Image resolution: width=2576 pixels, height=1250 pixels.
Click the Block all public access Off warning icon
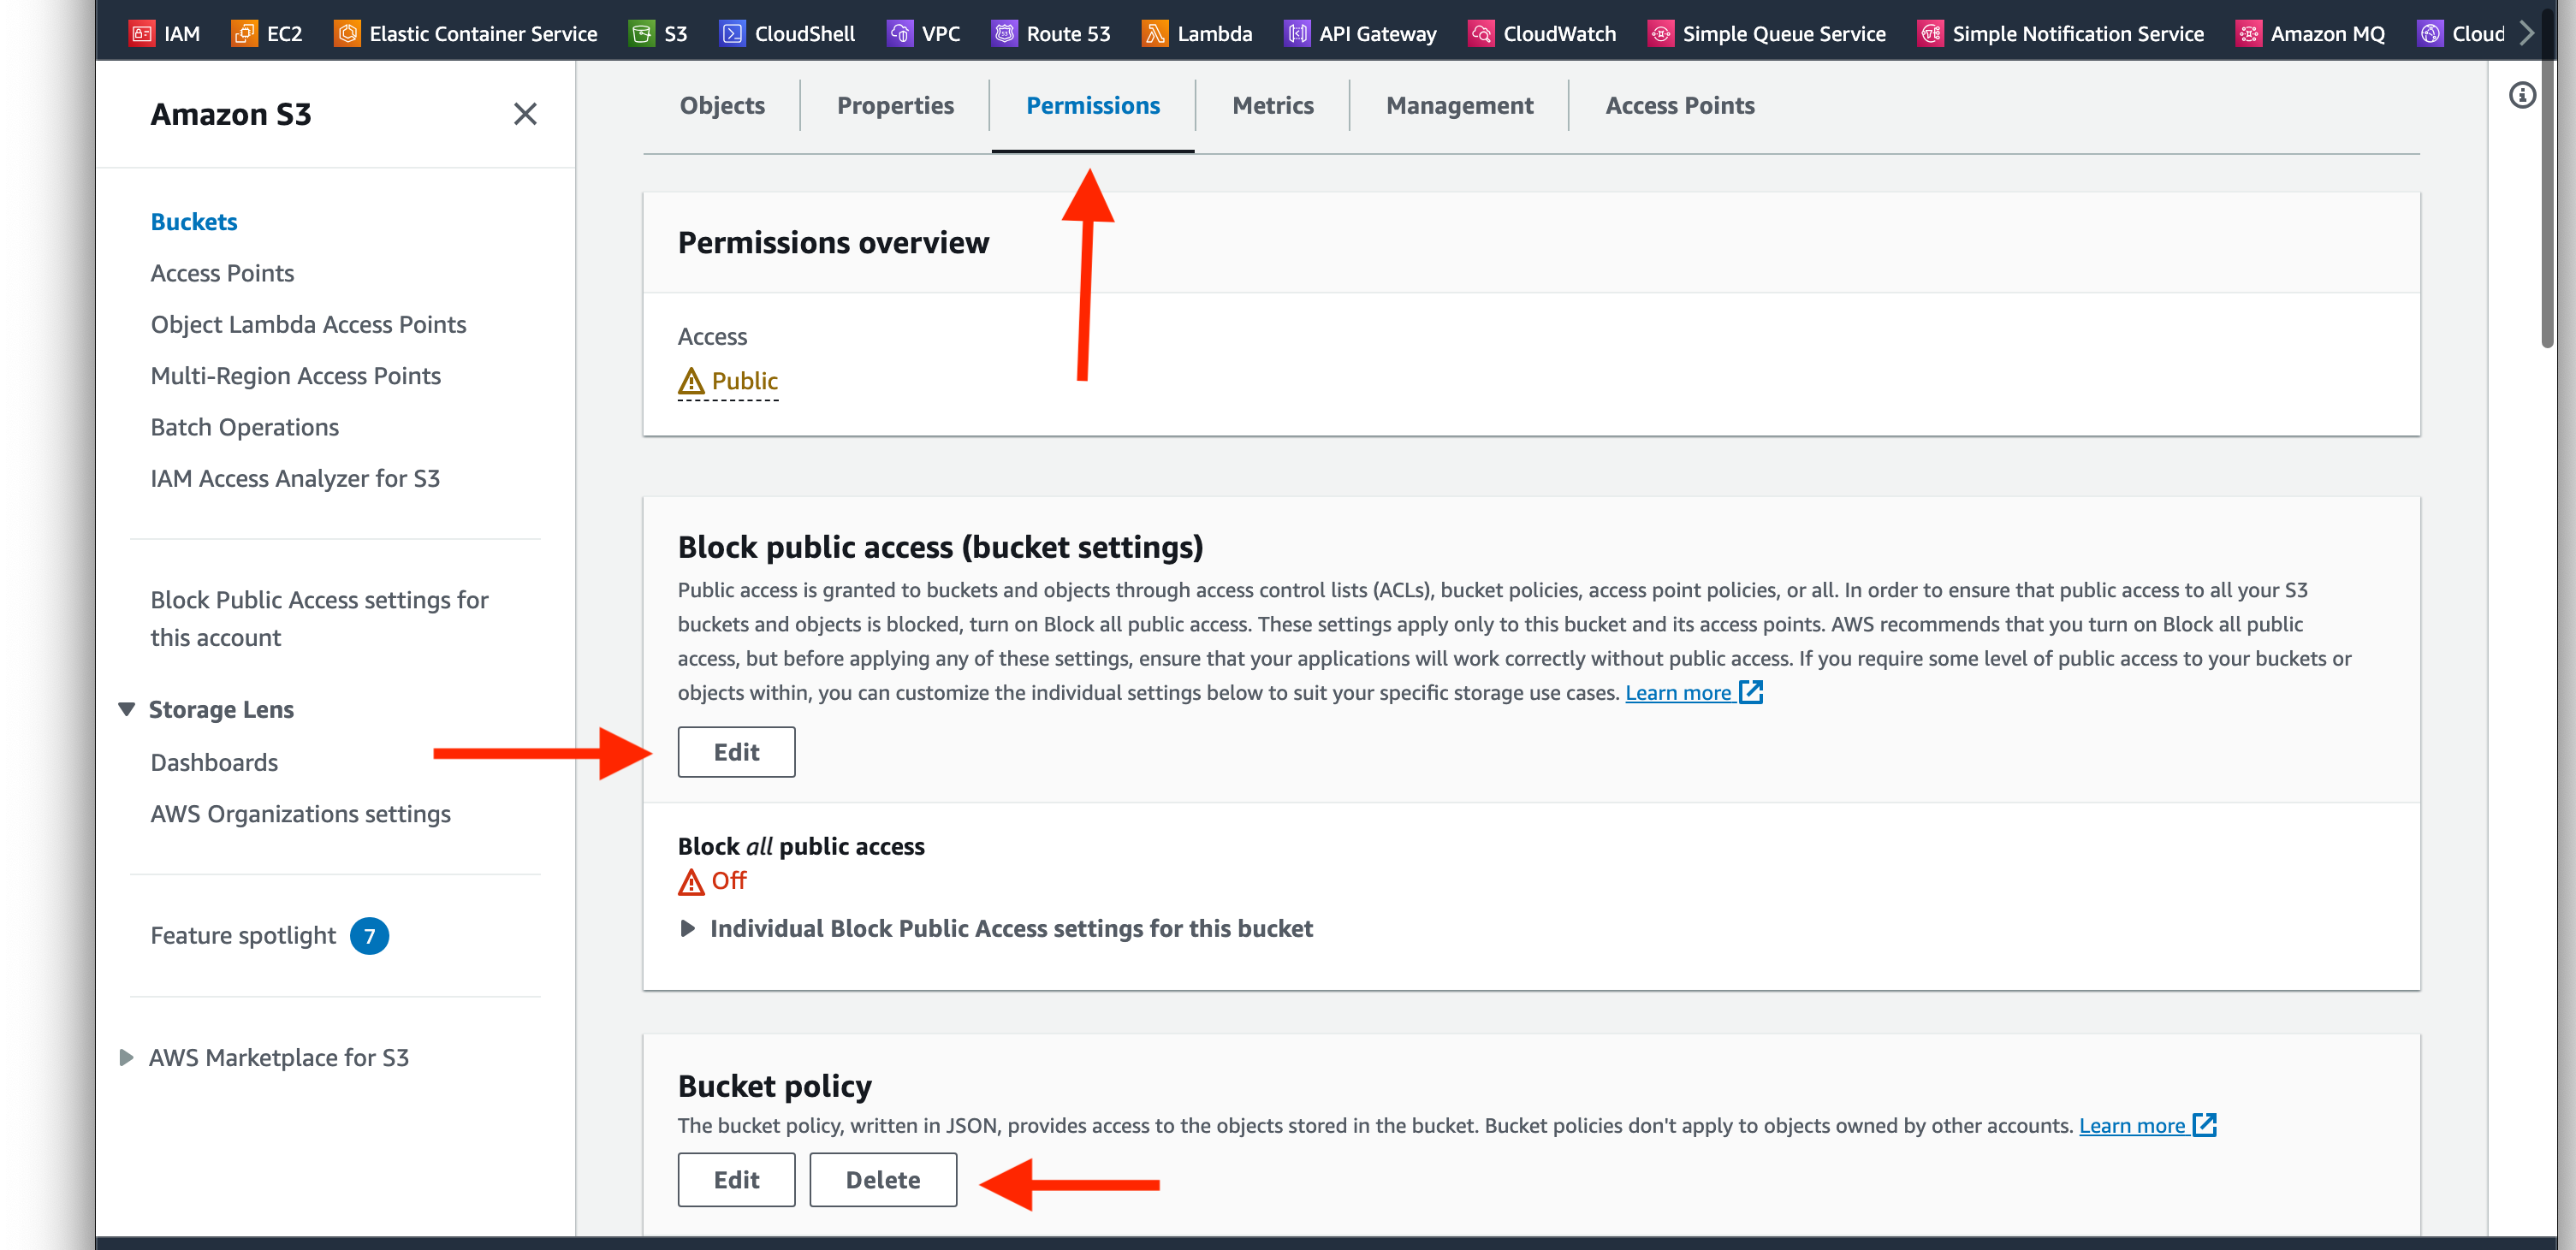click(691, 881)
